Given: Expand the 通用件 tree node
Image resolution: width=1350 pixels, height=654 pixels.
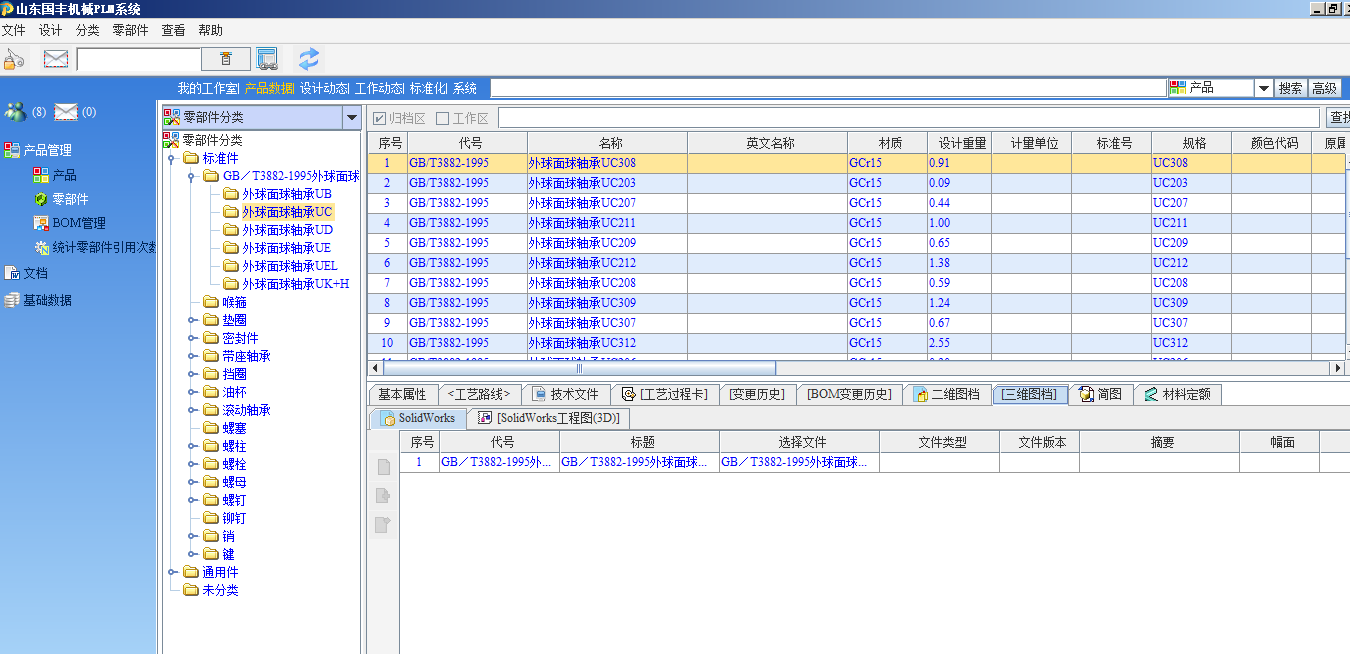Looking at the screenshot, I should pyautogui.click(x=172, y=572).
